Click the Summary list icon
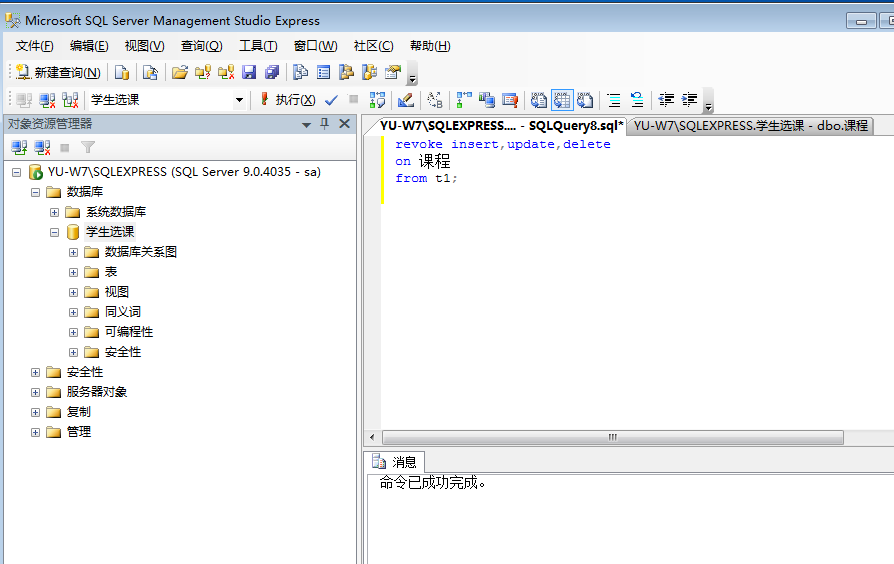 click(324, 72)
